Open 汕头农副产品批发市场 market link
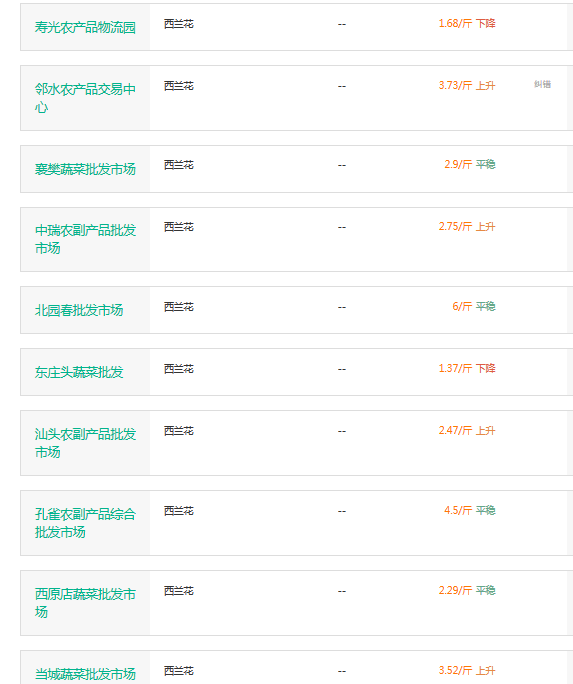This screenshot has height=684, width=573. [85, 443]
